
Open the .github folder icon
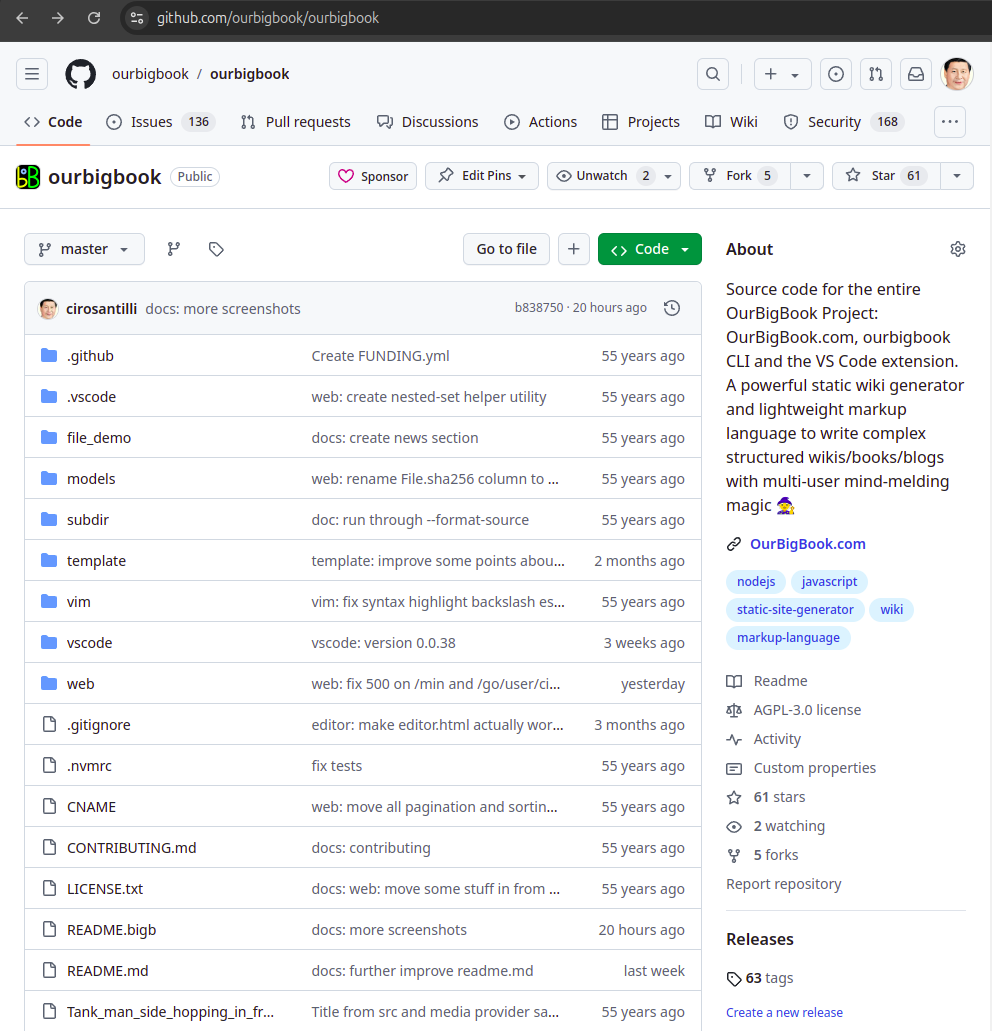pos(49,356)
